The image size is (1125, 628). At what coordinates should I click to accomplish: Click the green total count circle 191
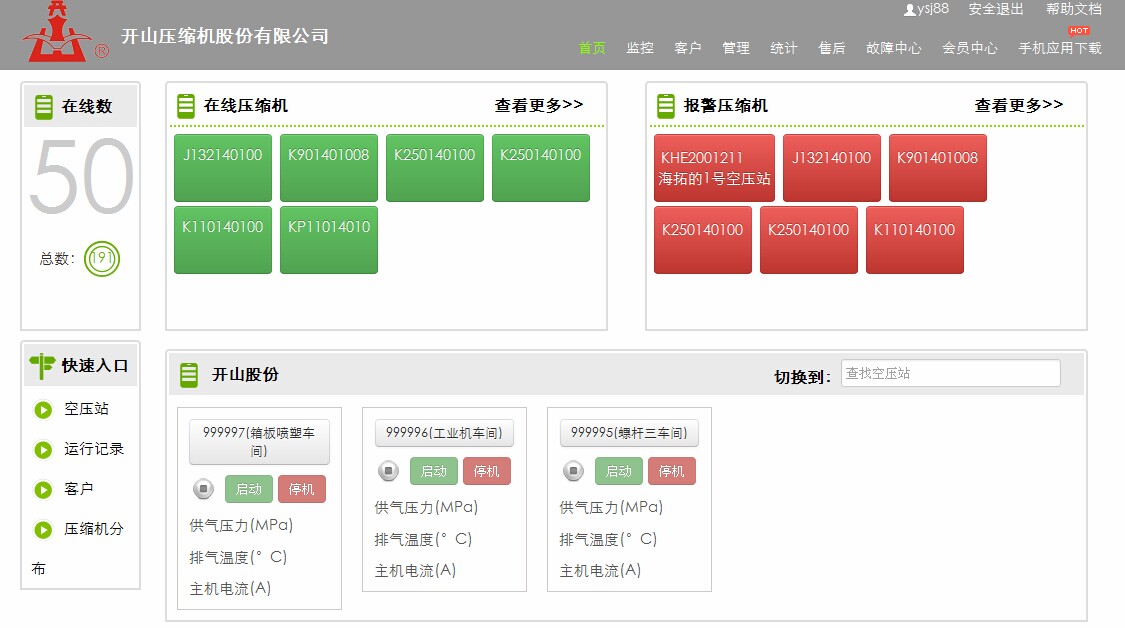click(x=102, y=259)
